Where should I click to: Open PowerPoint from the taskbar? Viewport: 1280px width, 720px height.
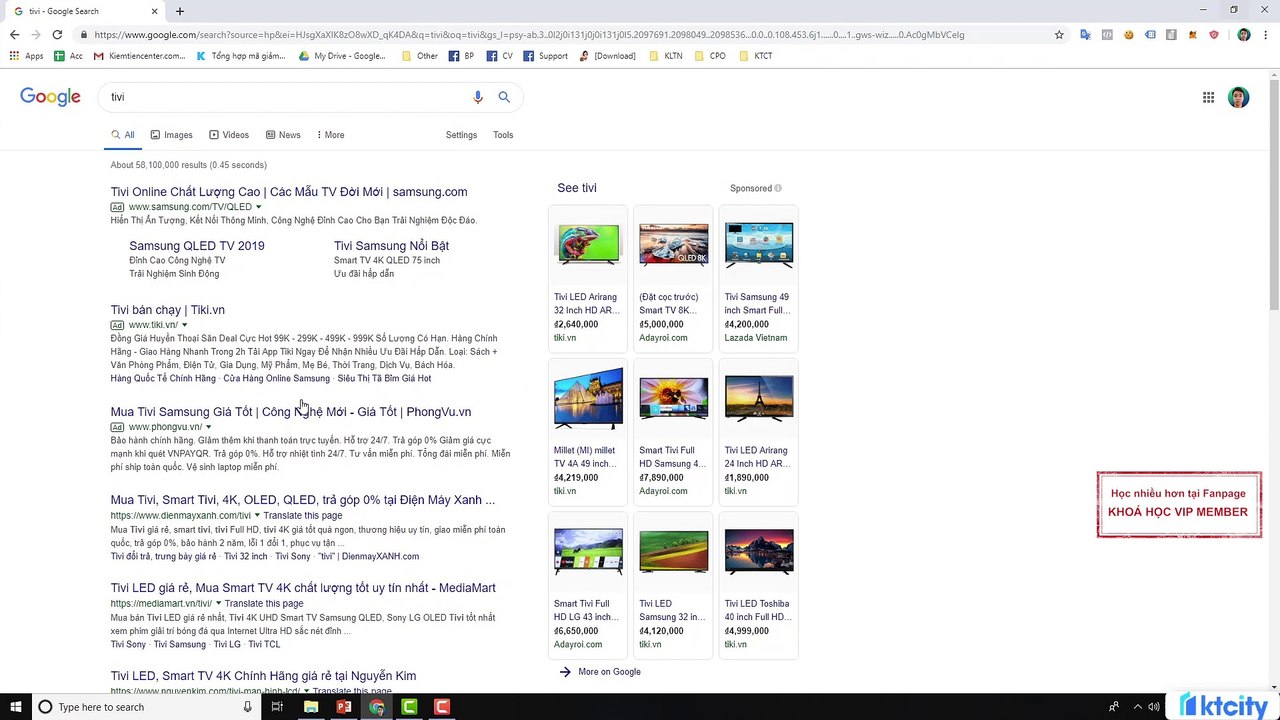click(344, 707)
